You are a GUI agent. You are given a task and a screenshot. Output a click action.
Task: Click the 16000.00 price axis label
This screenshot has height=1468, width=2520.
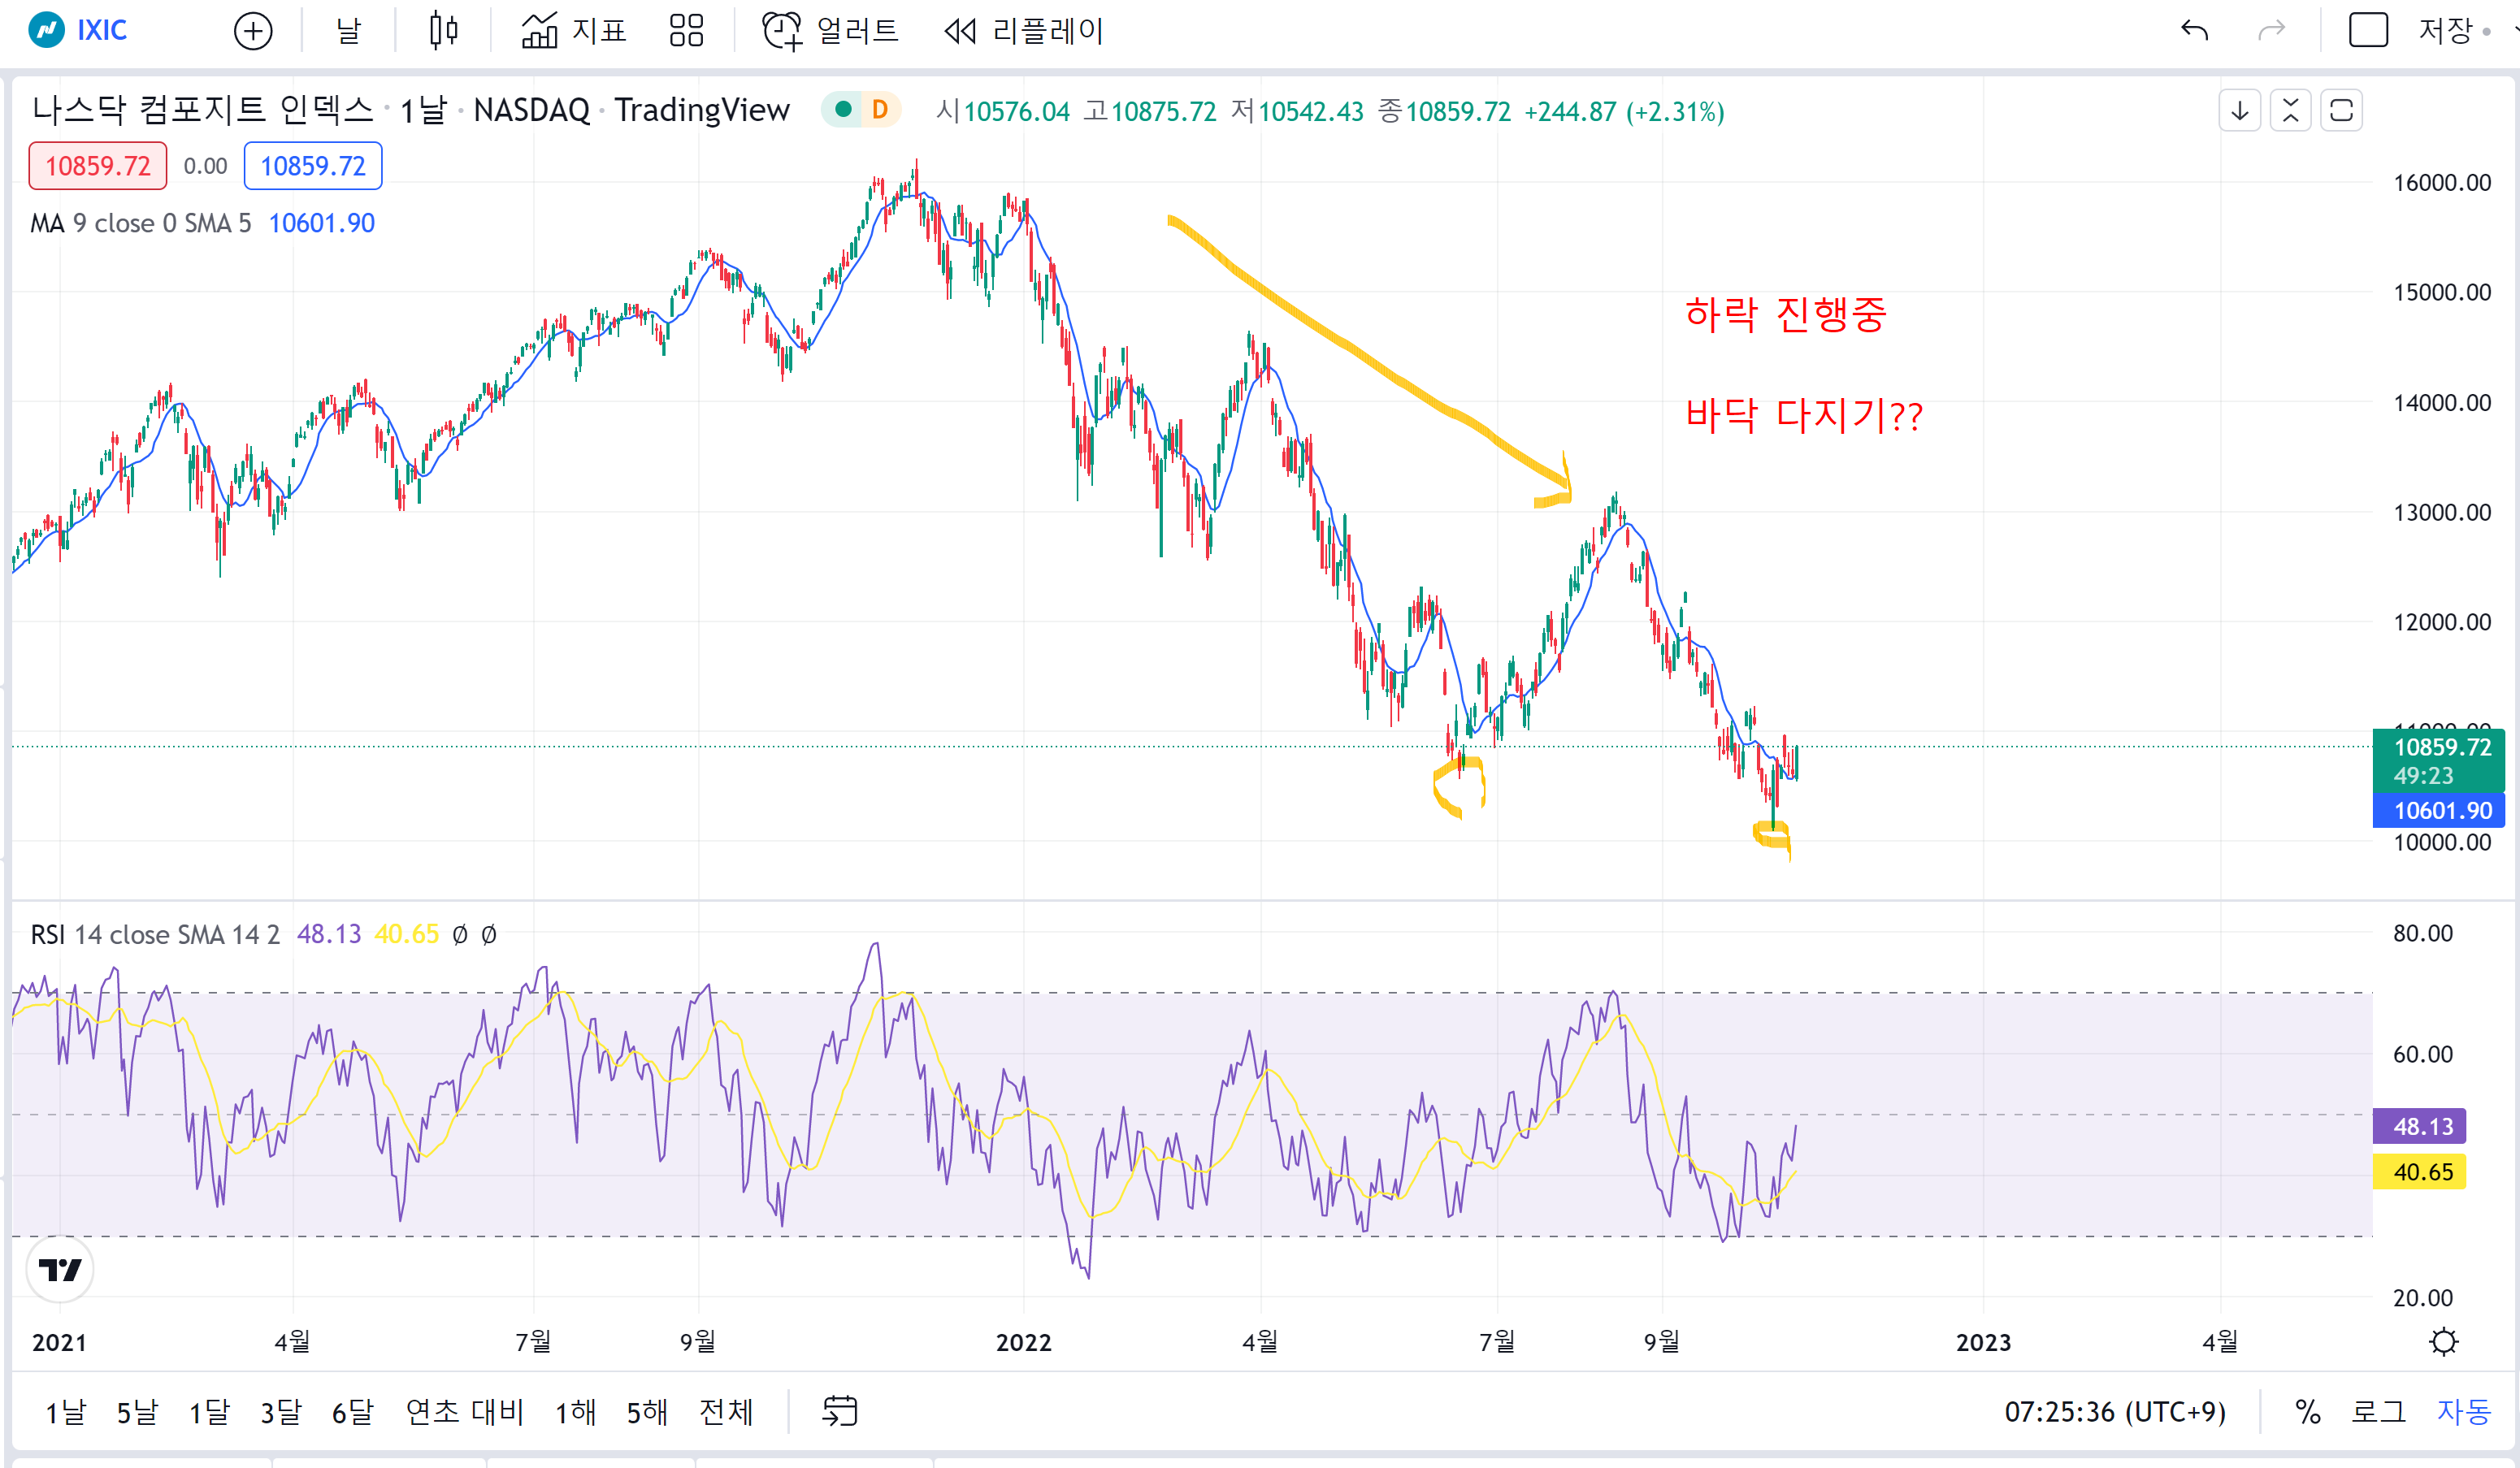coord(2442,183)
